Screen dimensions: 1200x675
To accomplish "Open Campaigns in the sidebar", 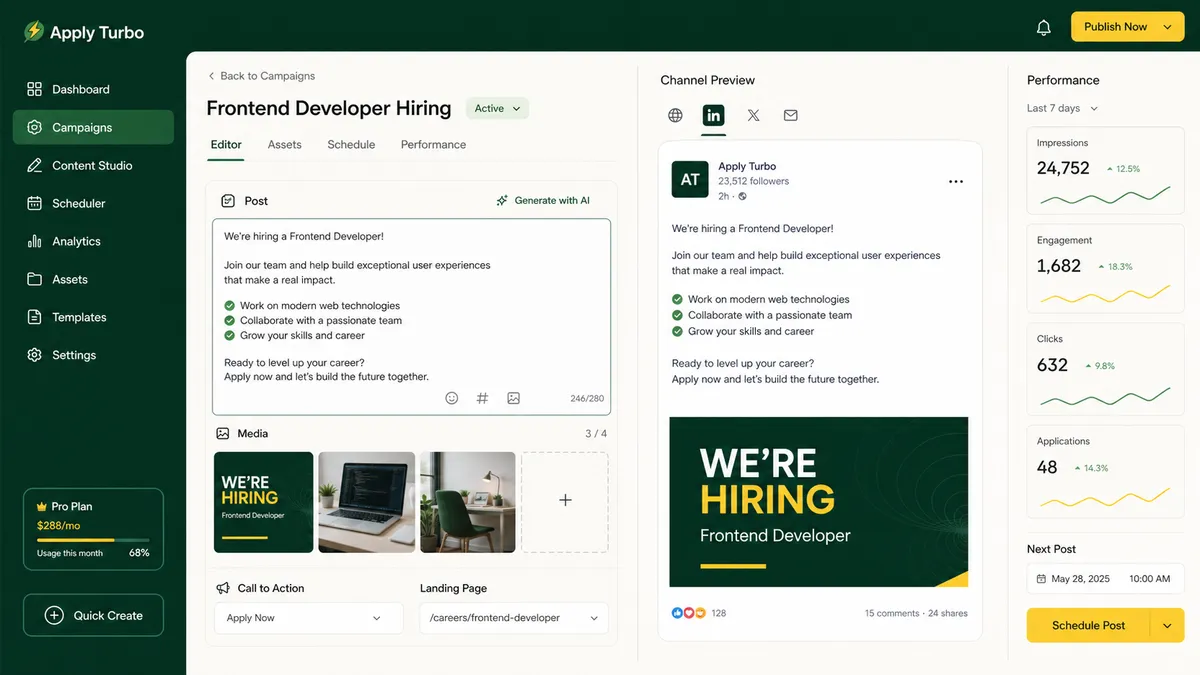I will pyautogui.click(x=93, y=127).
